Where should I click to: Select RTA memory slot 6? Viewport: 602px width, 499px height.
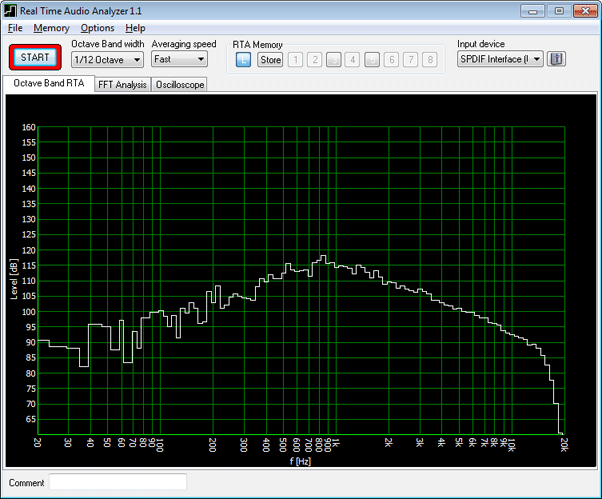tap(391, 60)
